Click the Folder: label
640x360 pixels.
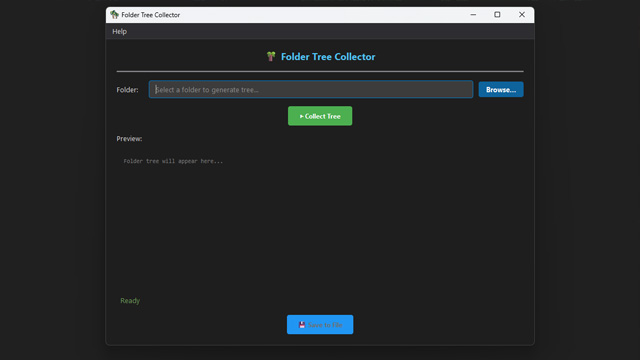point(127,90)
